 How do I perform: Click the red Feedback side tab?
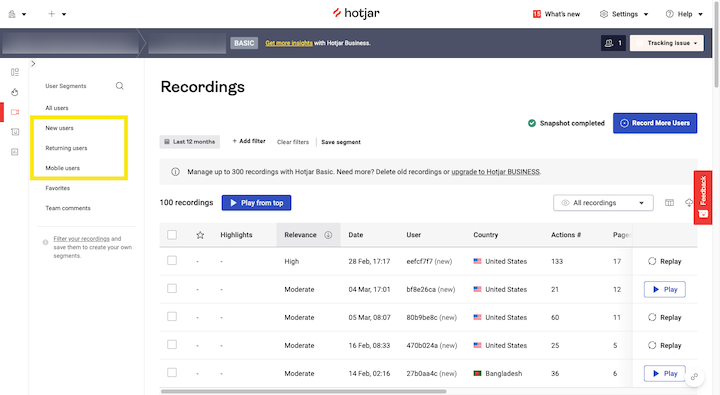point(703,198)
